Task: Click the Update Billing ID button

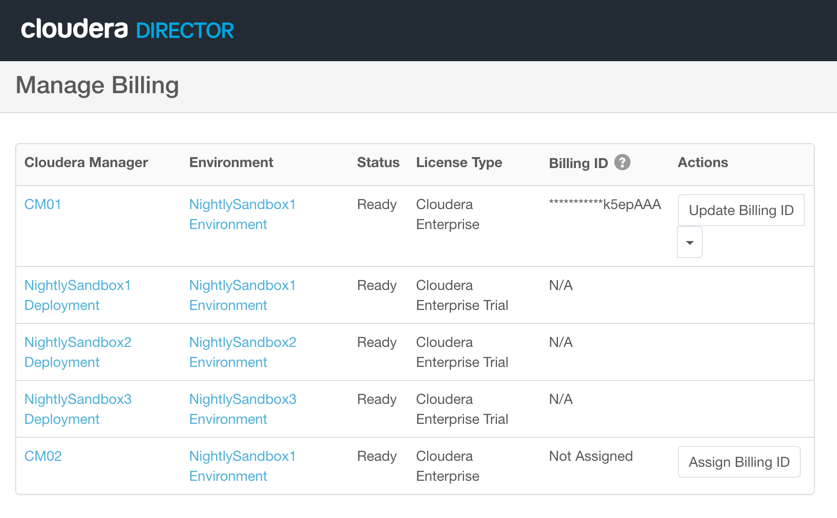Action: pos(741,210)
